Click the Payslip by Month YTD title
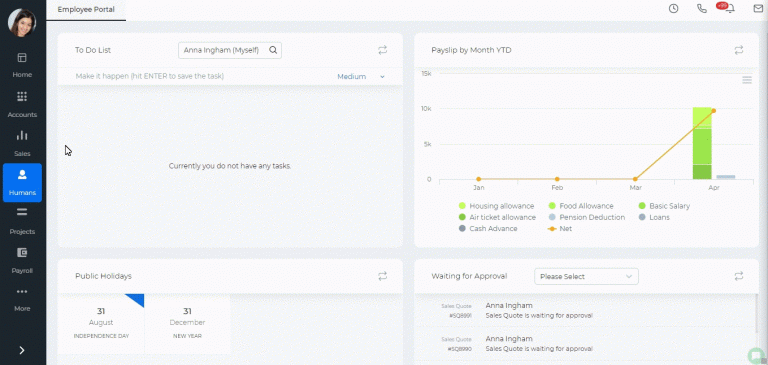Screen dimensions: 768x365 (471, 50)
